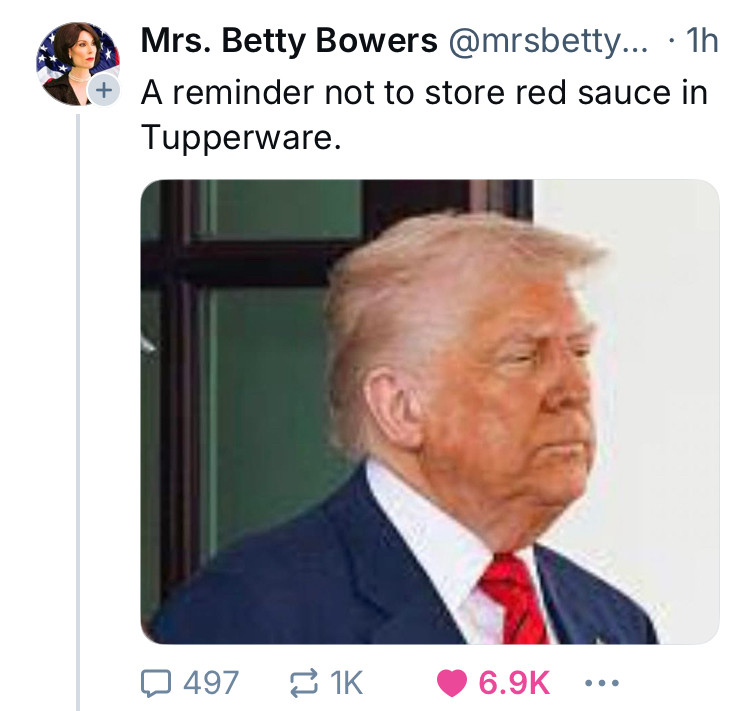This screenshot has width=750, height=711.
Task: Unlike the post via pink heart
Action: click(x=452, y=683)
